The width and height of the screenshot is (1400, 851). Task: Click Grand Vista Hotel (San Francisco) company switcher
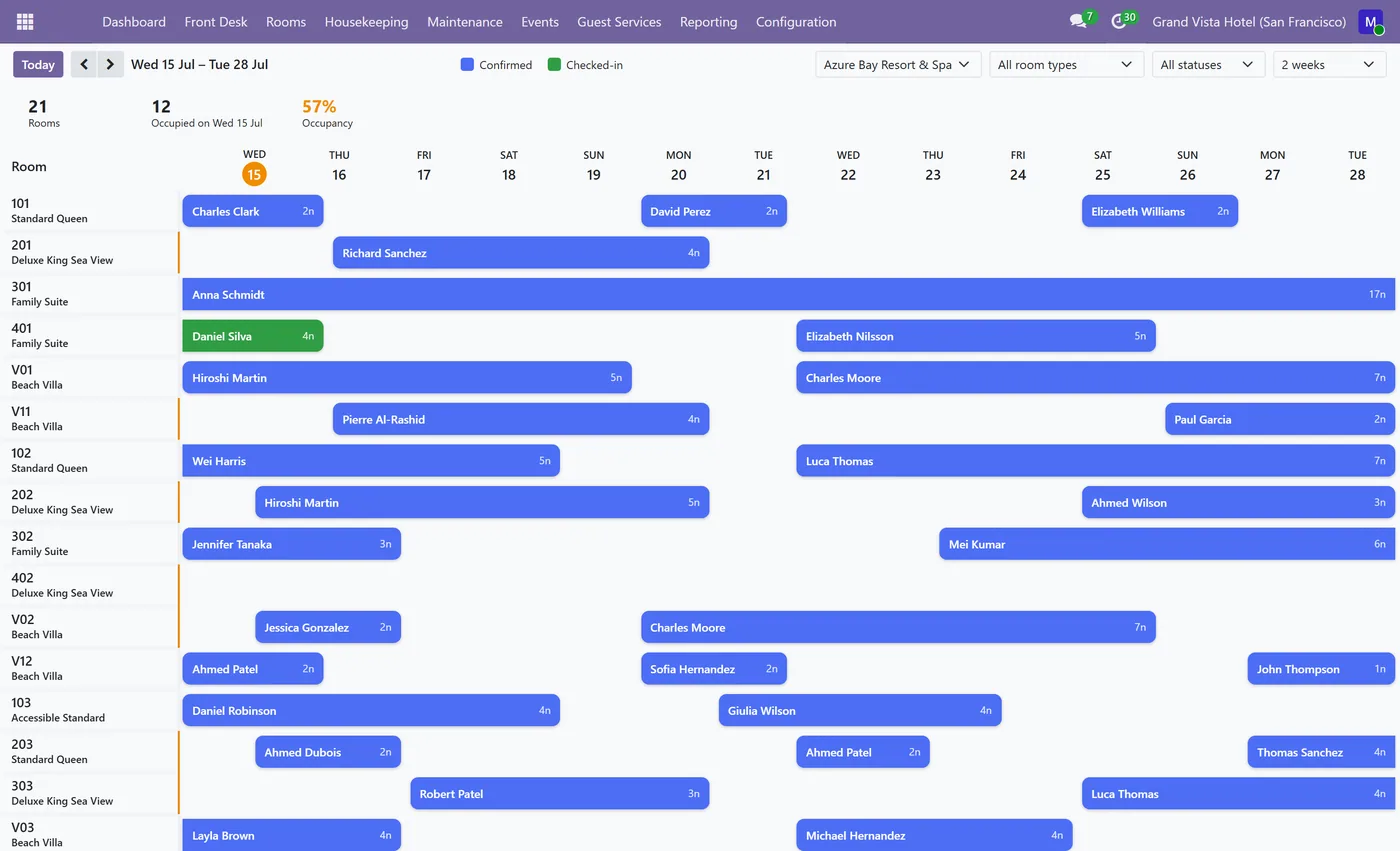click(1249, 21)
